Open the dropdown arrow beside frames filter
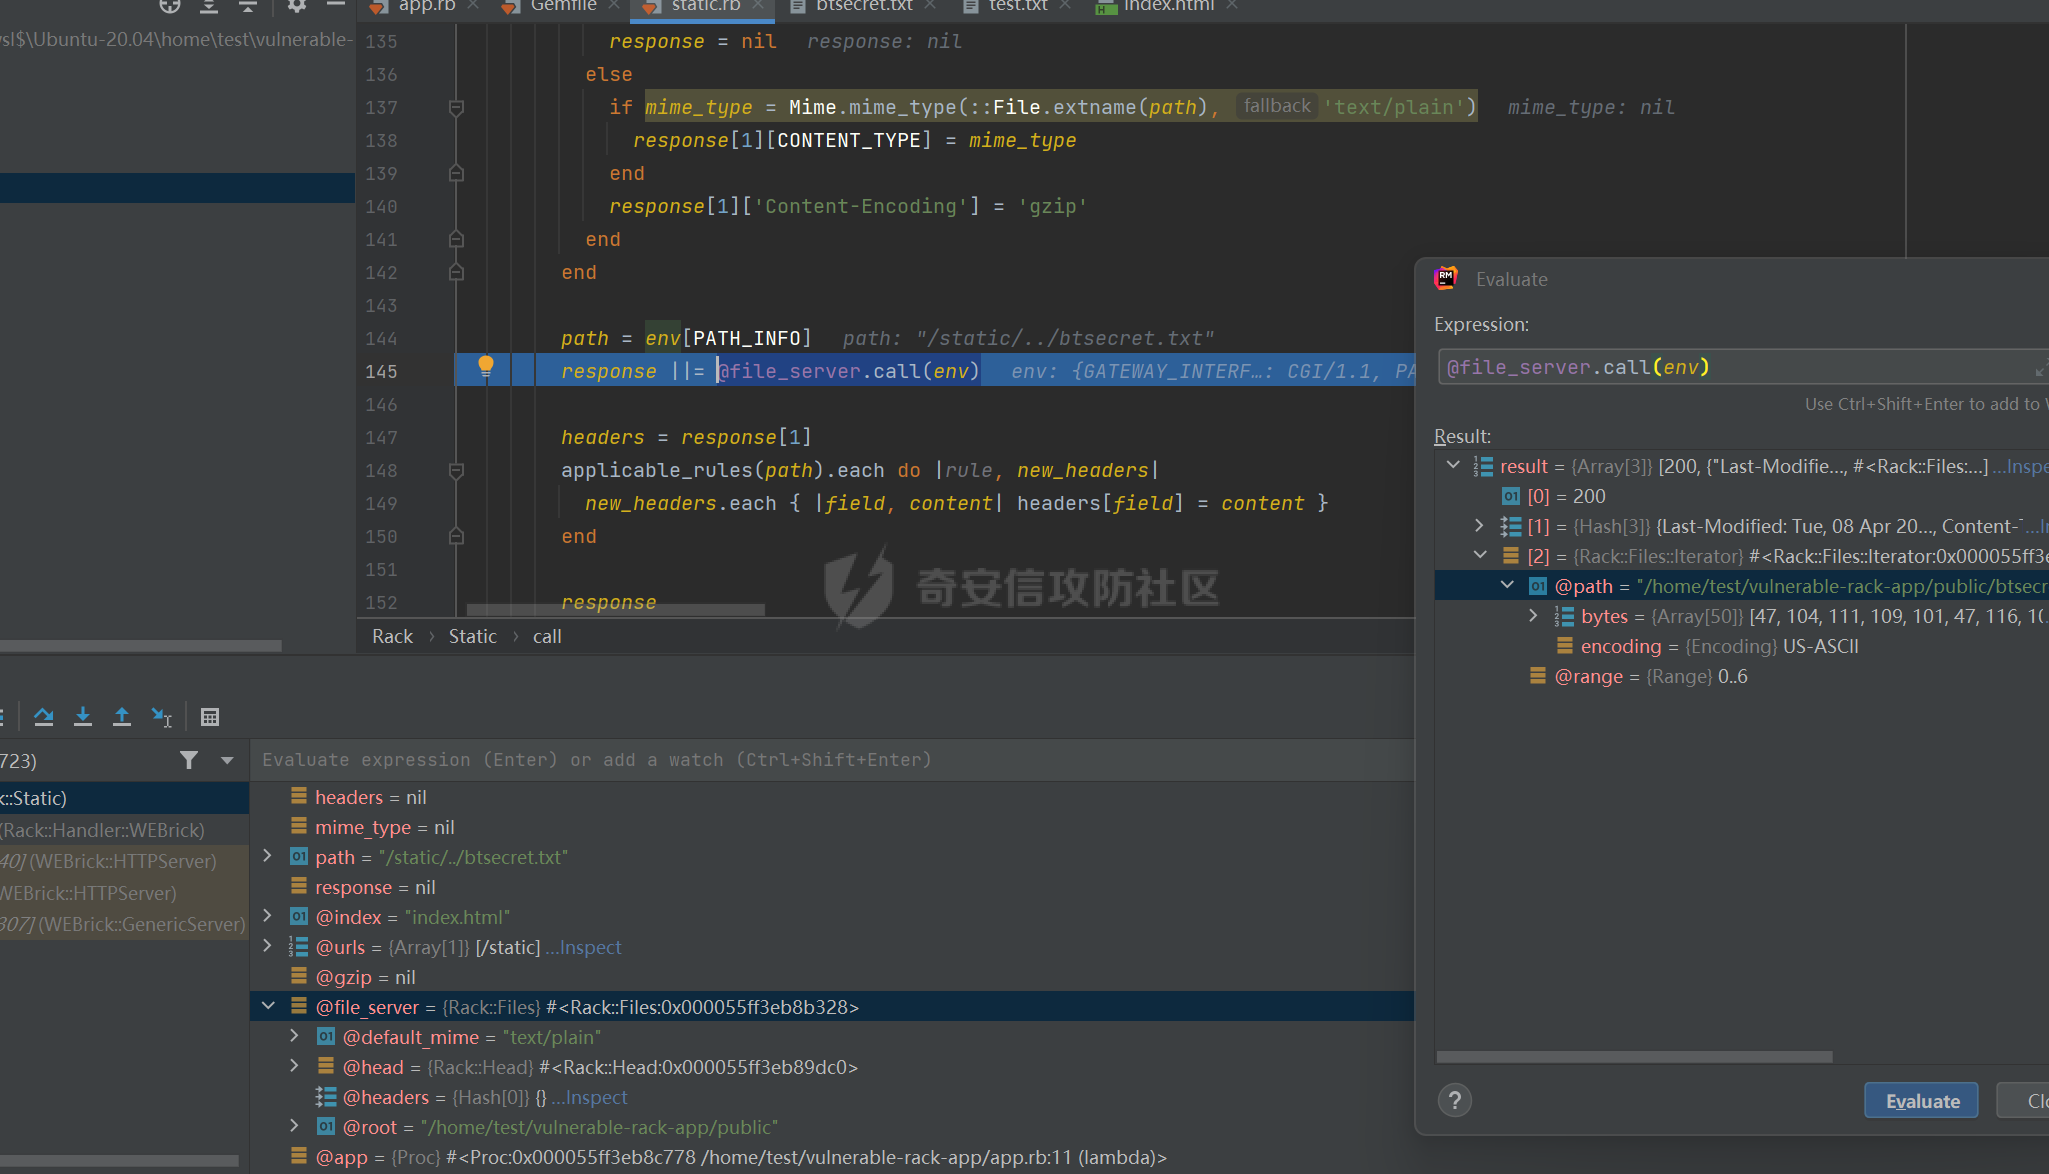 [x=227, y=760]
